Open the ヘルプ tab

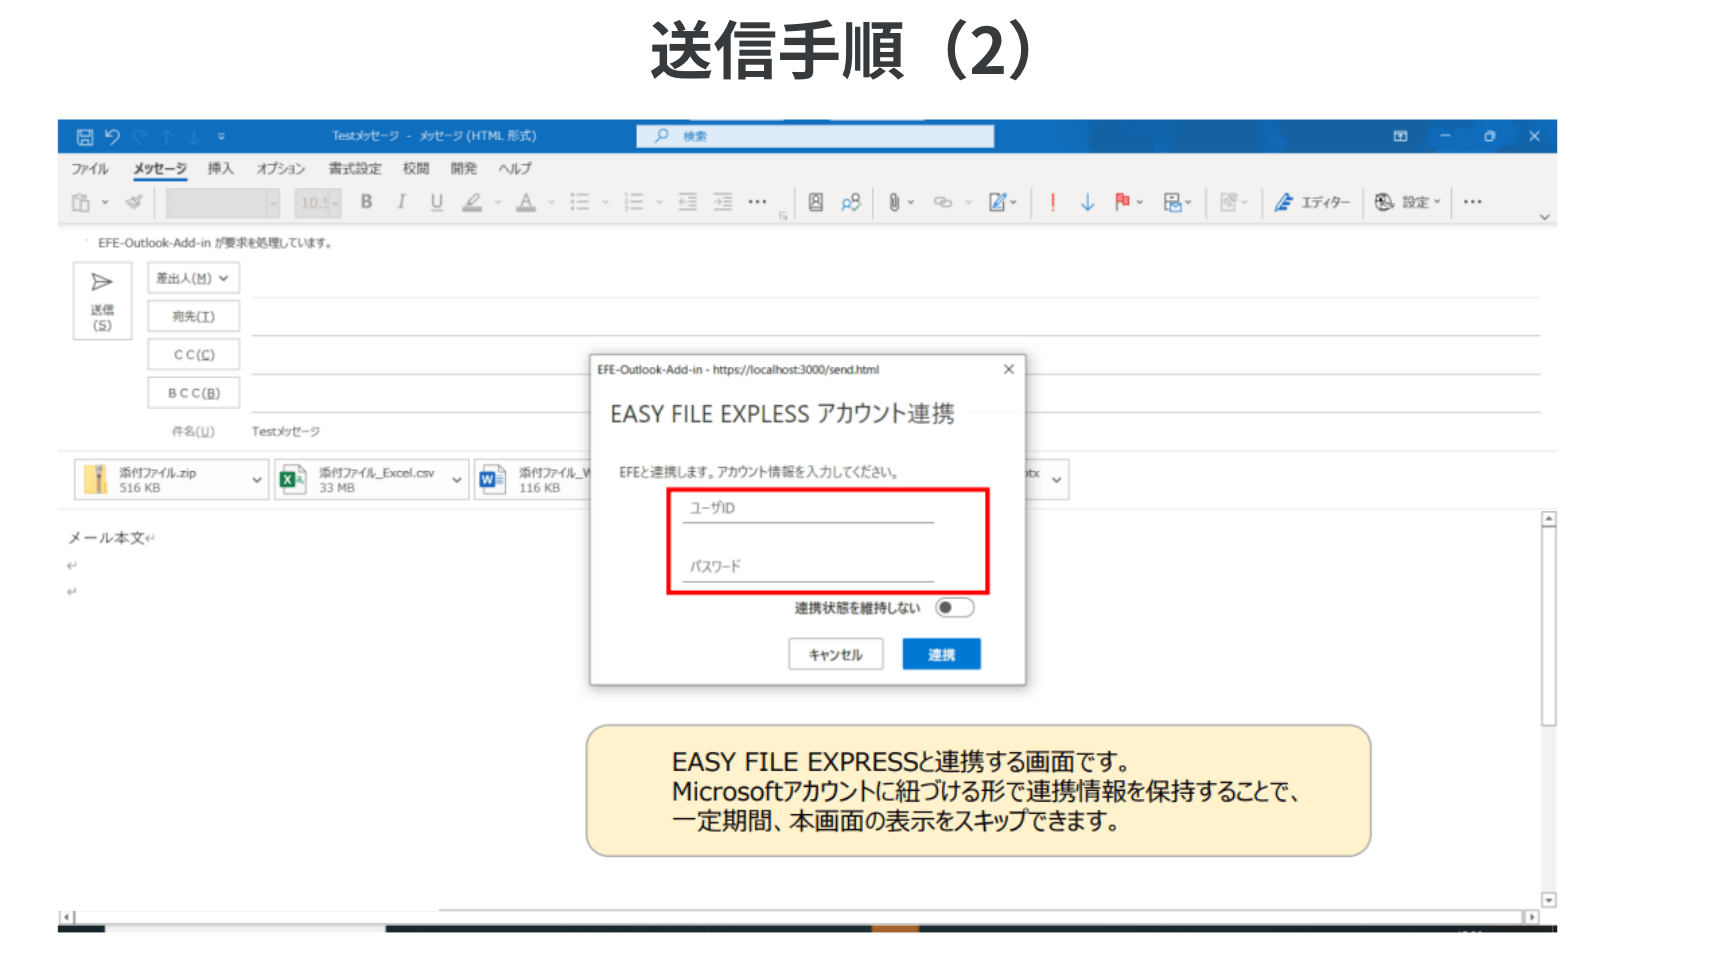point(515,169)
